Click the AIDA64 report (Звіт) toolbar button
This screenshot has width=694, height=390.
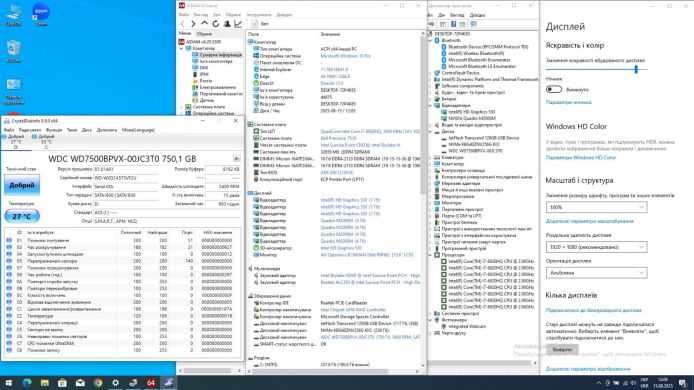[260, 24]
